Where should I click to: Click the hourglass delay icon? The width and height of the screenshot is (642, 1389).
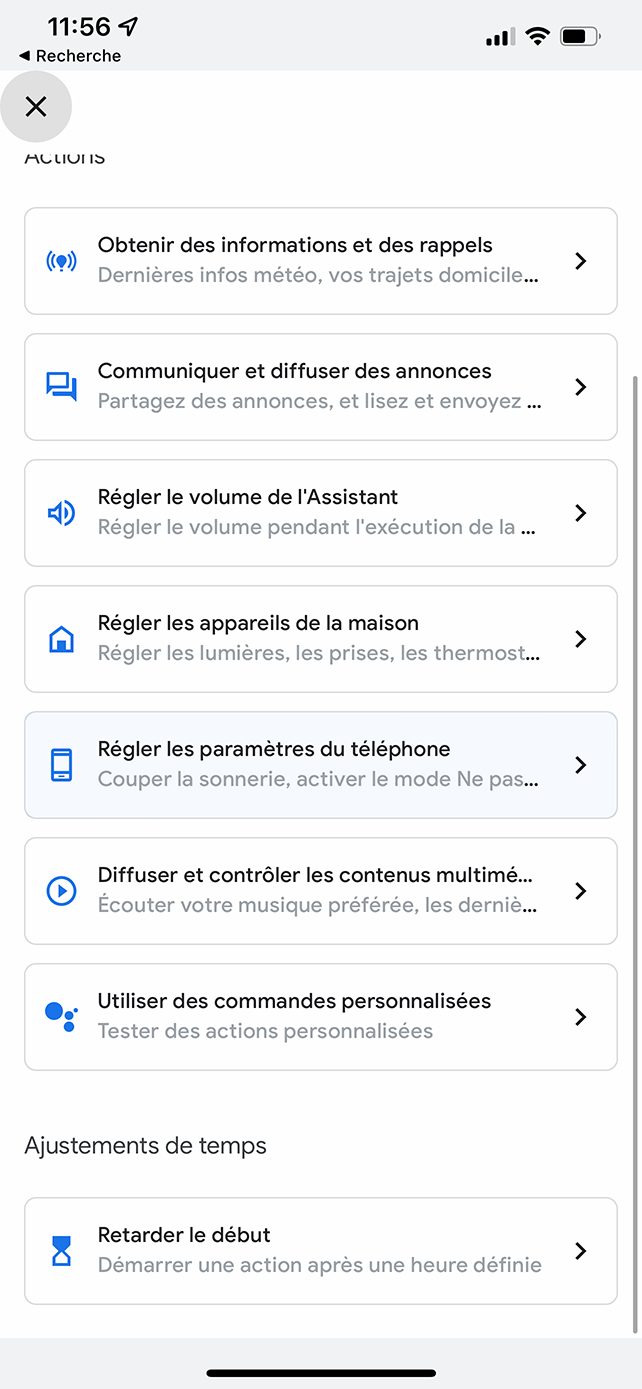click(x=61, y=1251)
